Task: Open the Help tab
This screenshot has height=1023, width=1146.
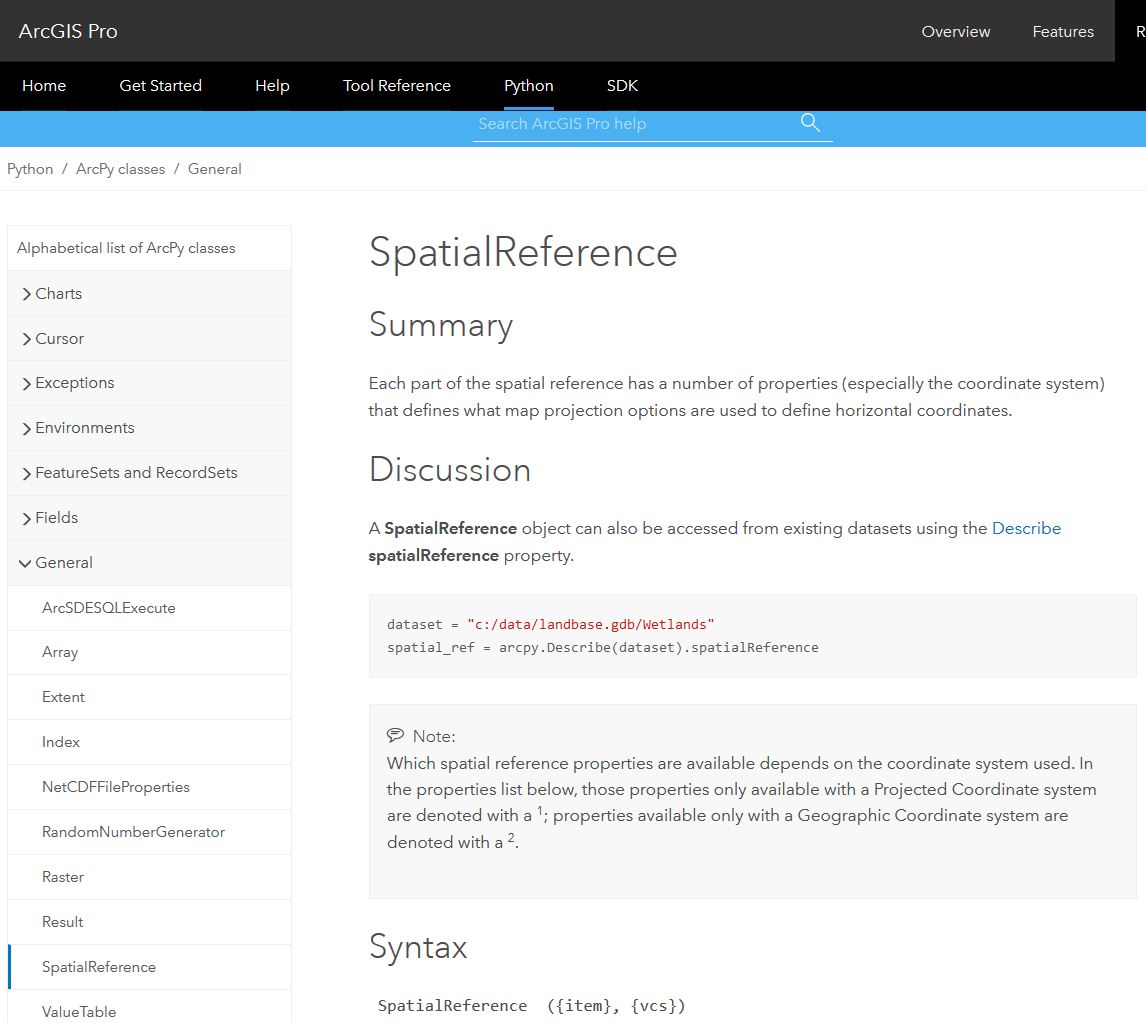Action: pyautogui.click(x=272, y=85)
